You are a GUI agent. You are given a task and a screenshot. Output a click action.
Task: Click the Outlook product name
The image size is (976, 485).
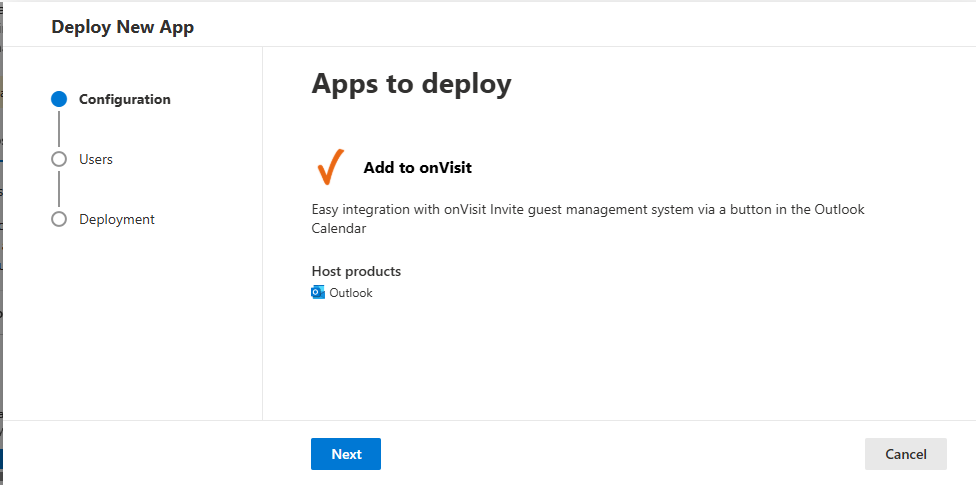tap(351, 293)
